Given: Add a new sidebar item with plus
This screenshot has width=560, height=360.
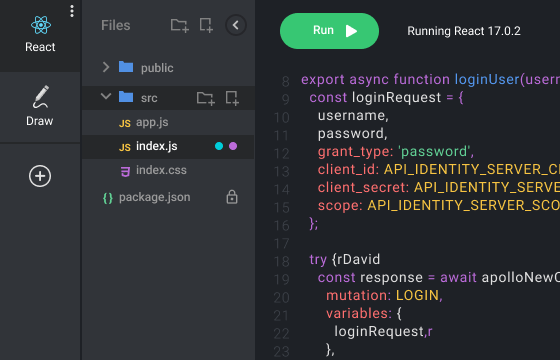Looking at the screenshot, I should pyautogui.click(x=40, y=176).
